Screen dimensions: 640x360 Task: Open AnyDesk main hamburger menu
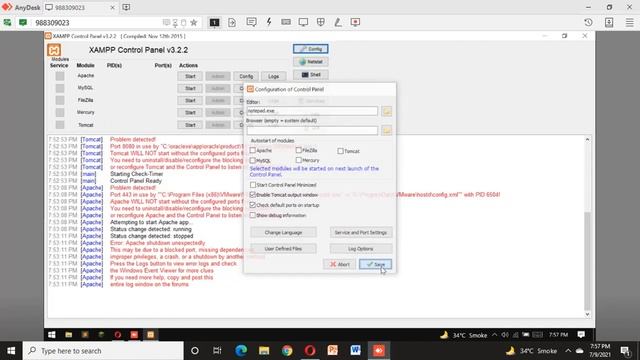coord(630,22)
